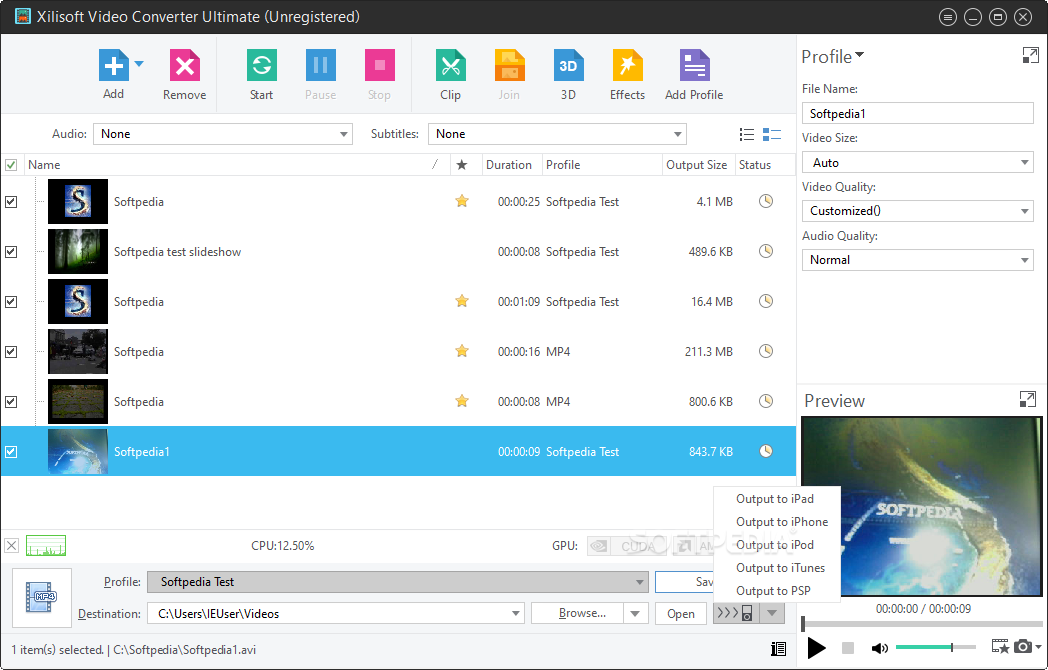Toggle the star on Softpedia 211.3 MB row

[x=462, y=350]
